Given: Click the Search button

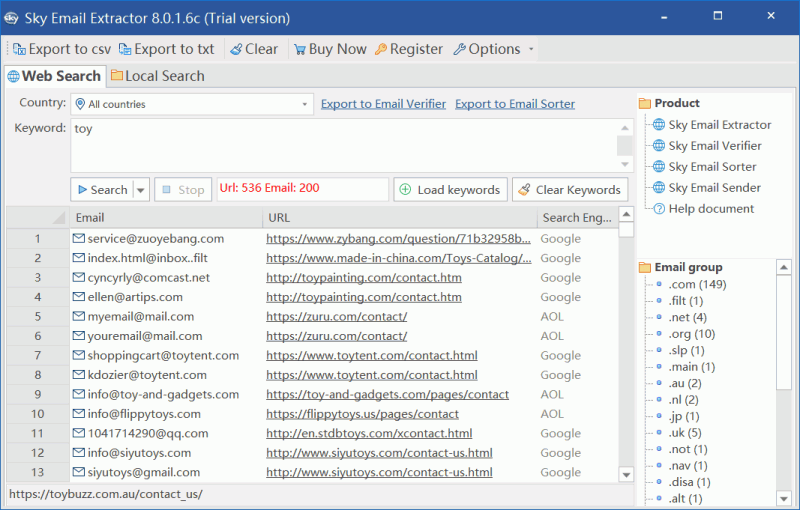Looking at the screenshot, I should pos(102,190).
